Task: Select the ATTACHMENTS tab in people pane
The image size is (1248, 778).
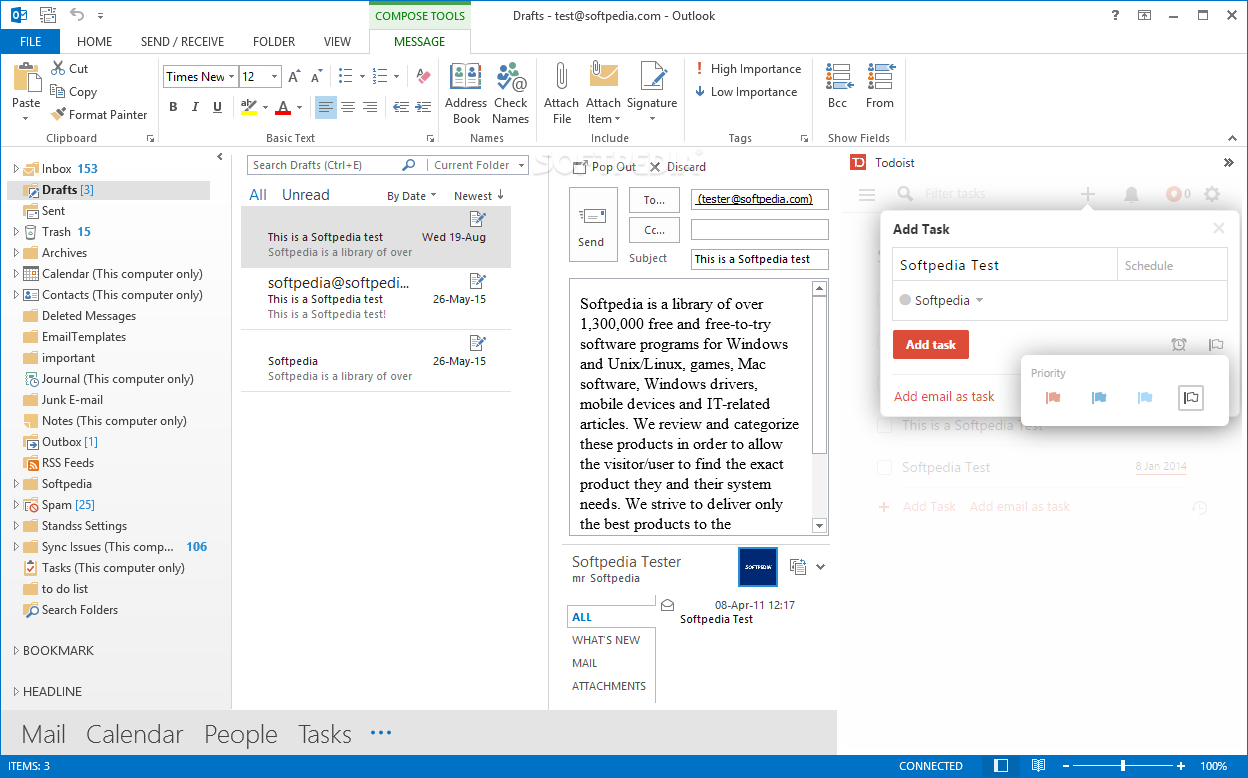Action: coord(609,686)
